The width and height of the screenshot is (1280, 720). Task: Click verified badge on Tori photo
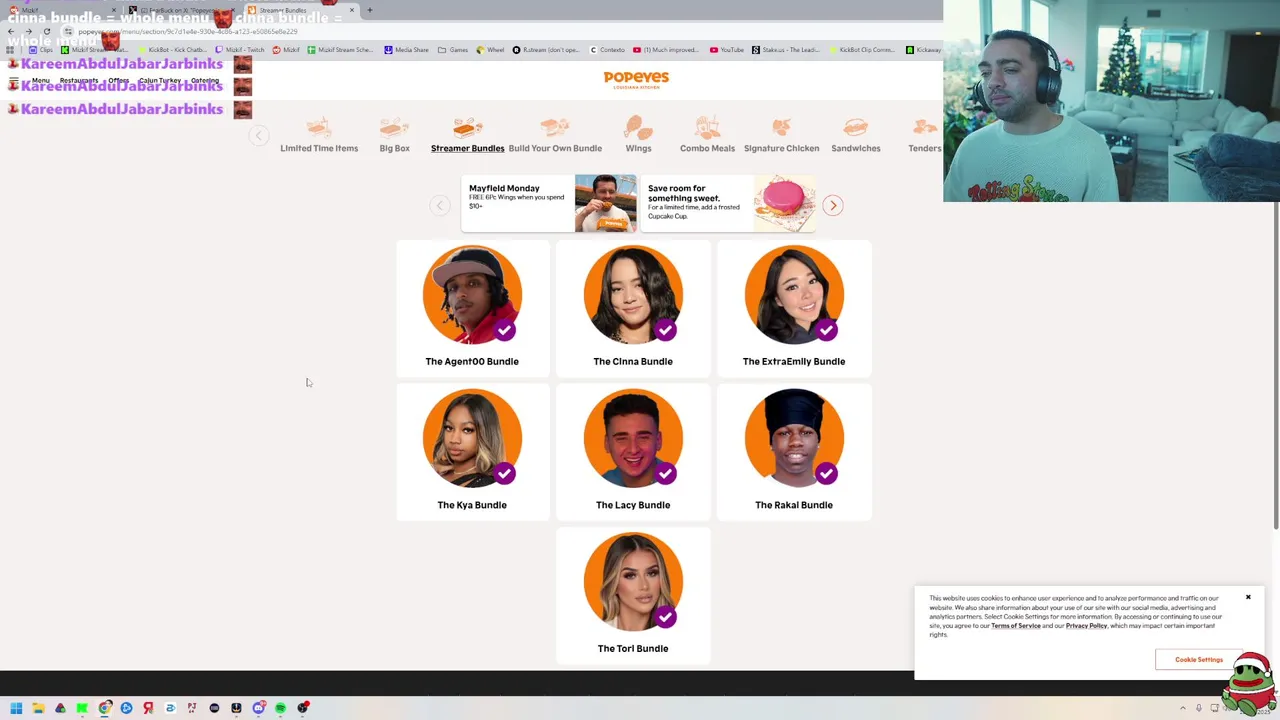(665, 617)
